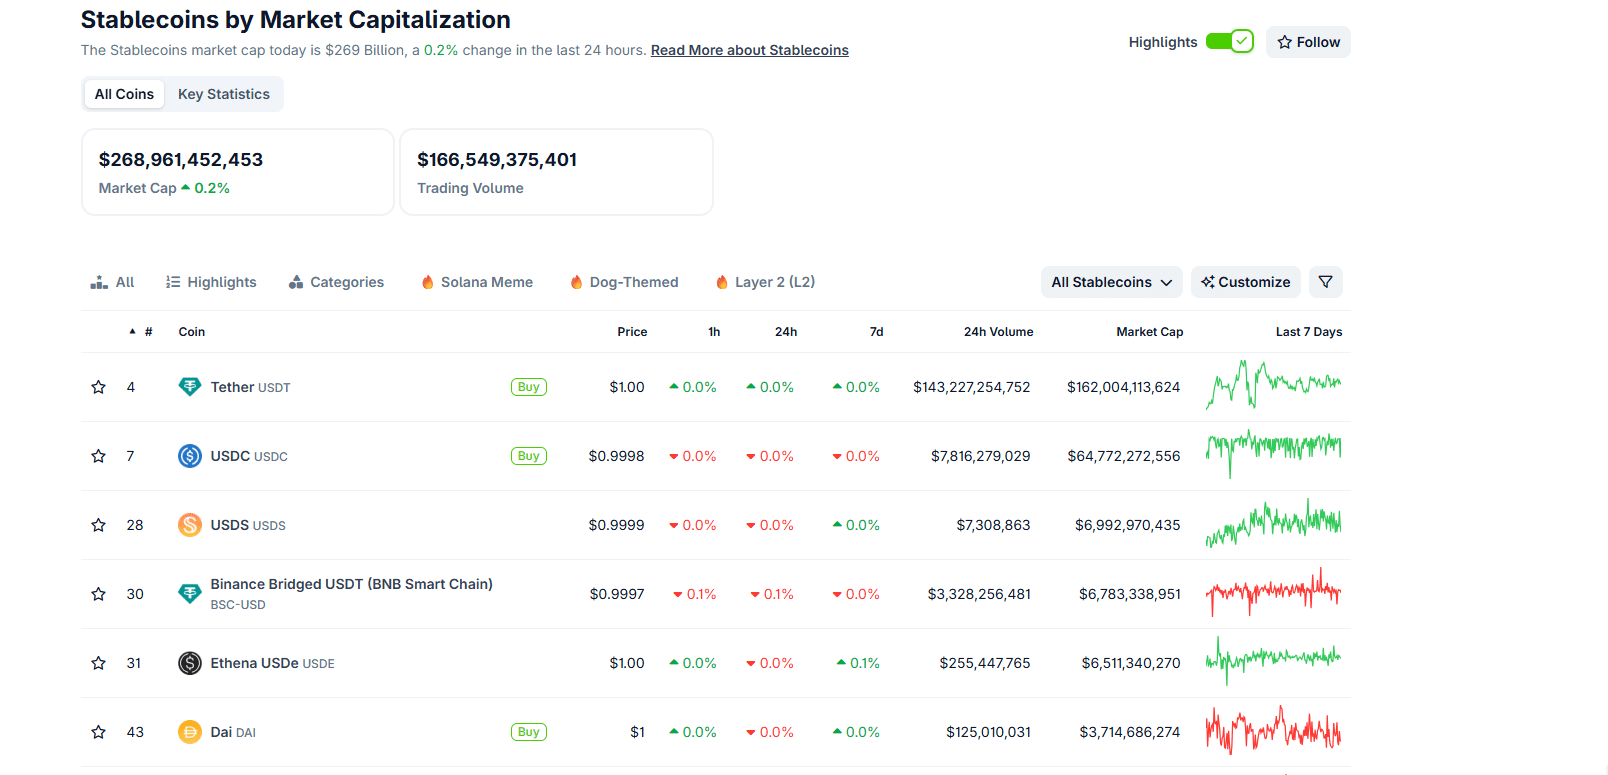1608x775 pixels.
Task: Click the USDC coin logo icon
Action: pyautogui.click(x=189, y=456)
